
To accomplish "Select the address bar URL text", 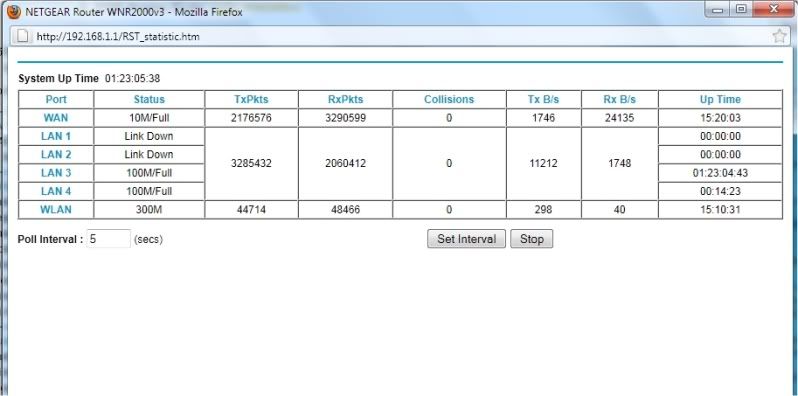I will [x=118, y=37].
